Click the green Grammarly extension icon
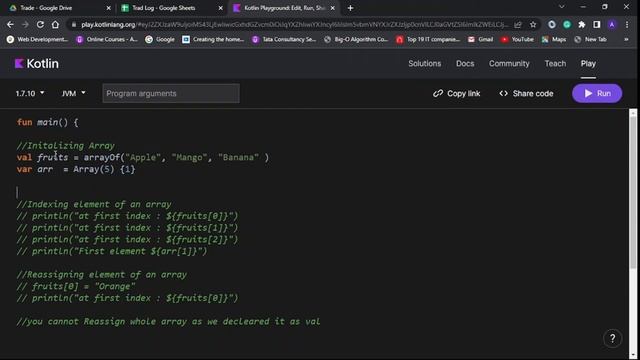640x360 pixels. 567,24
